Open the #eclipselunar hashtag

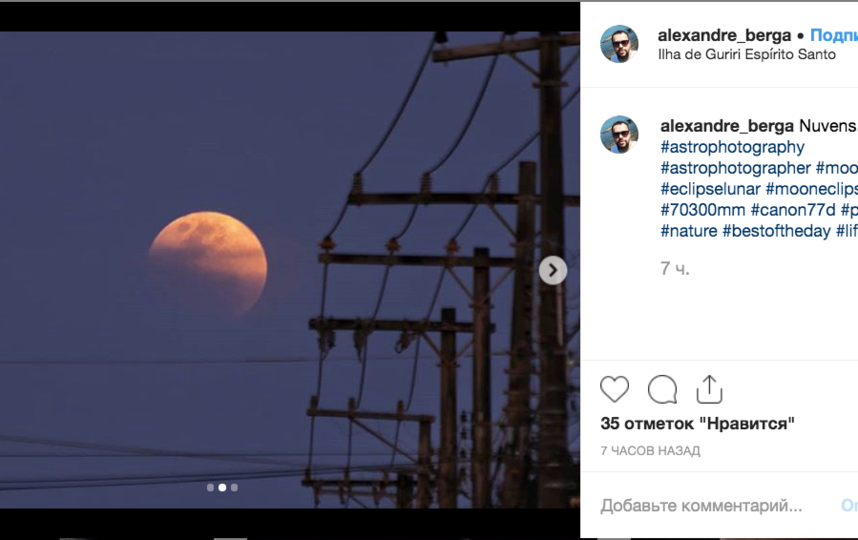click(710, 189)
